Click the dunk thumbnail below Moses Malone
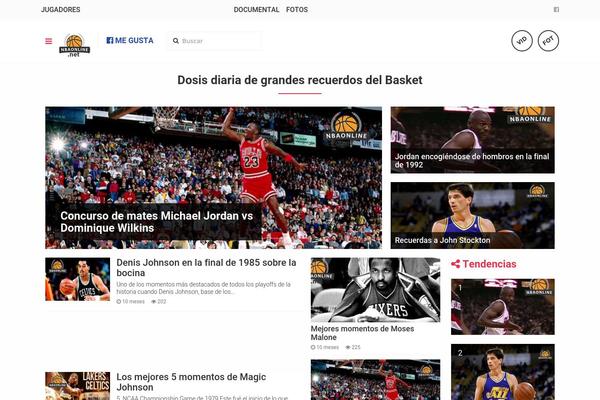This screenshot has height=400, width=600. (x=375, y=380)
